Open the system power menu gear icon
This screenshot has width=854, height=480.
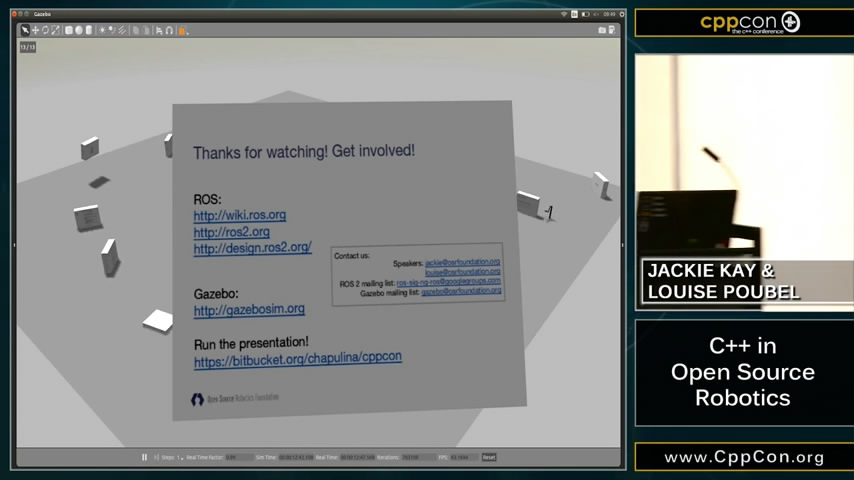click(x=621, y=14)
